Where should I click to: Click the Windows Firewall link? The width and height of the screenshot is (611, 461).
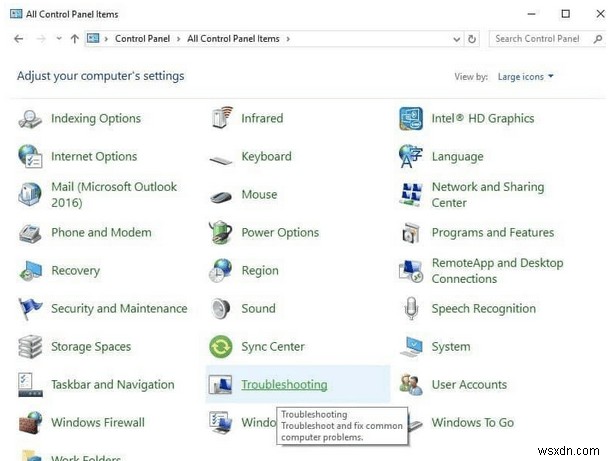[x=98, y=422]
